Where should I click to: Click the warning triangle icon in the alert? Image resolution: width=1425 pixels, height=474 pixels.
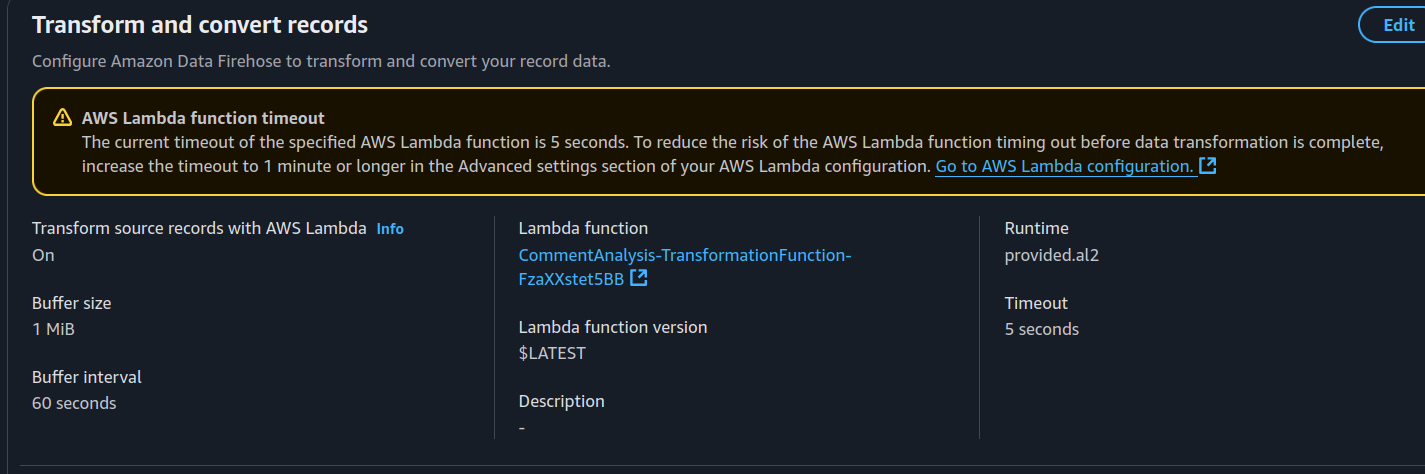62,118
